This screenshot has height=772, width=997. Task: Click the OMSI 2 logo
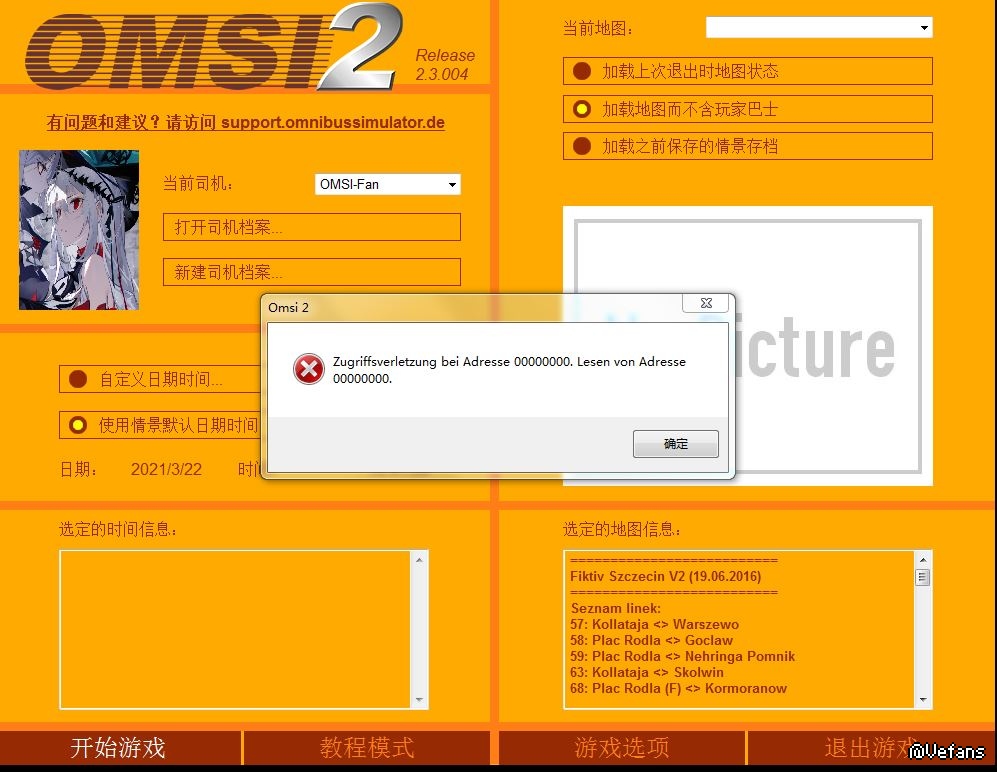(215, 48)
